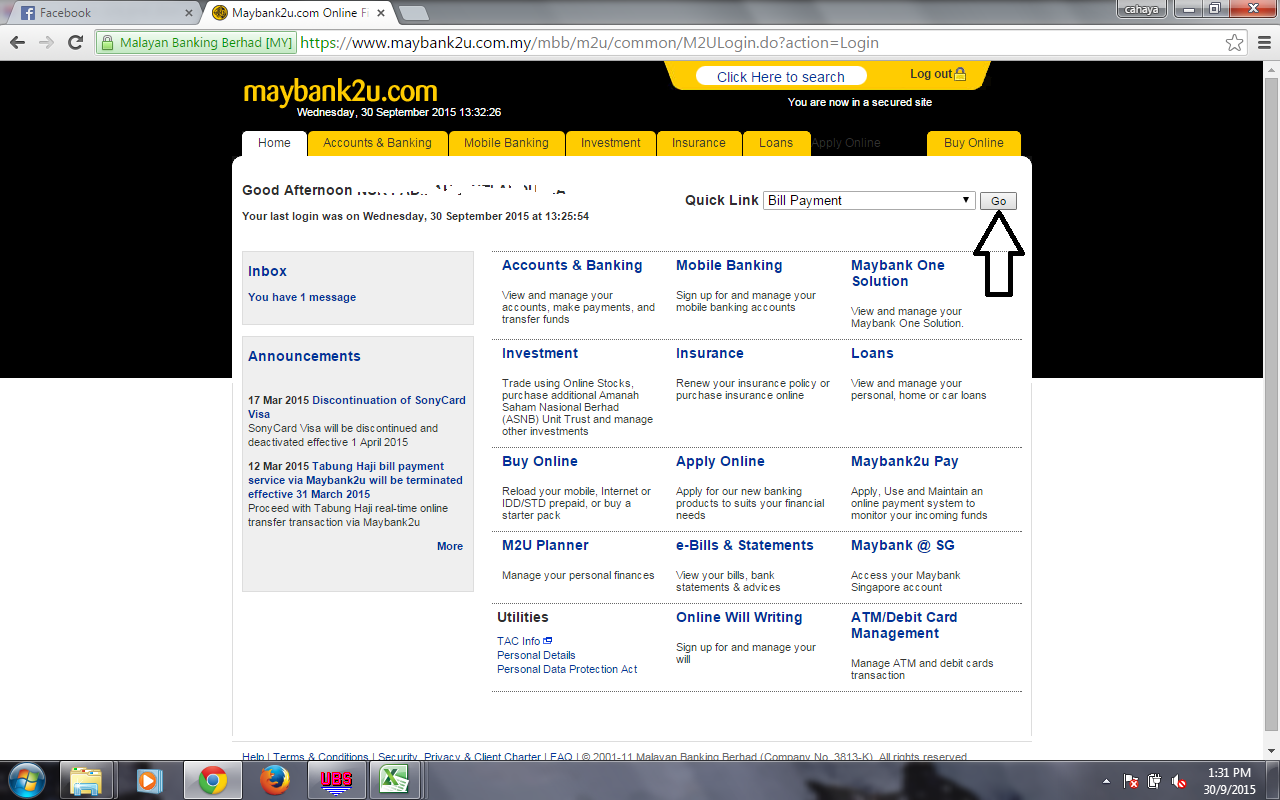Open Maybank @ SG link

click(x=903, y=545)
